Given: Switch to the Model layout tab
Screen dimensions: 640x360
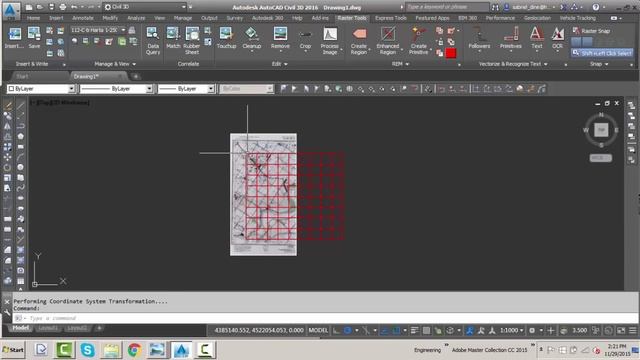Looking at the screenshot, I should [x=20, y=328].
